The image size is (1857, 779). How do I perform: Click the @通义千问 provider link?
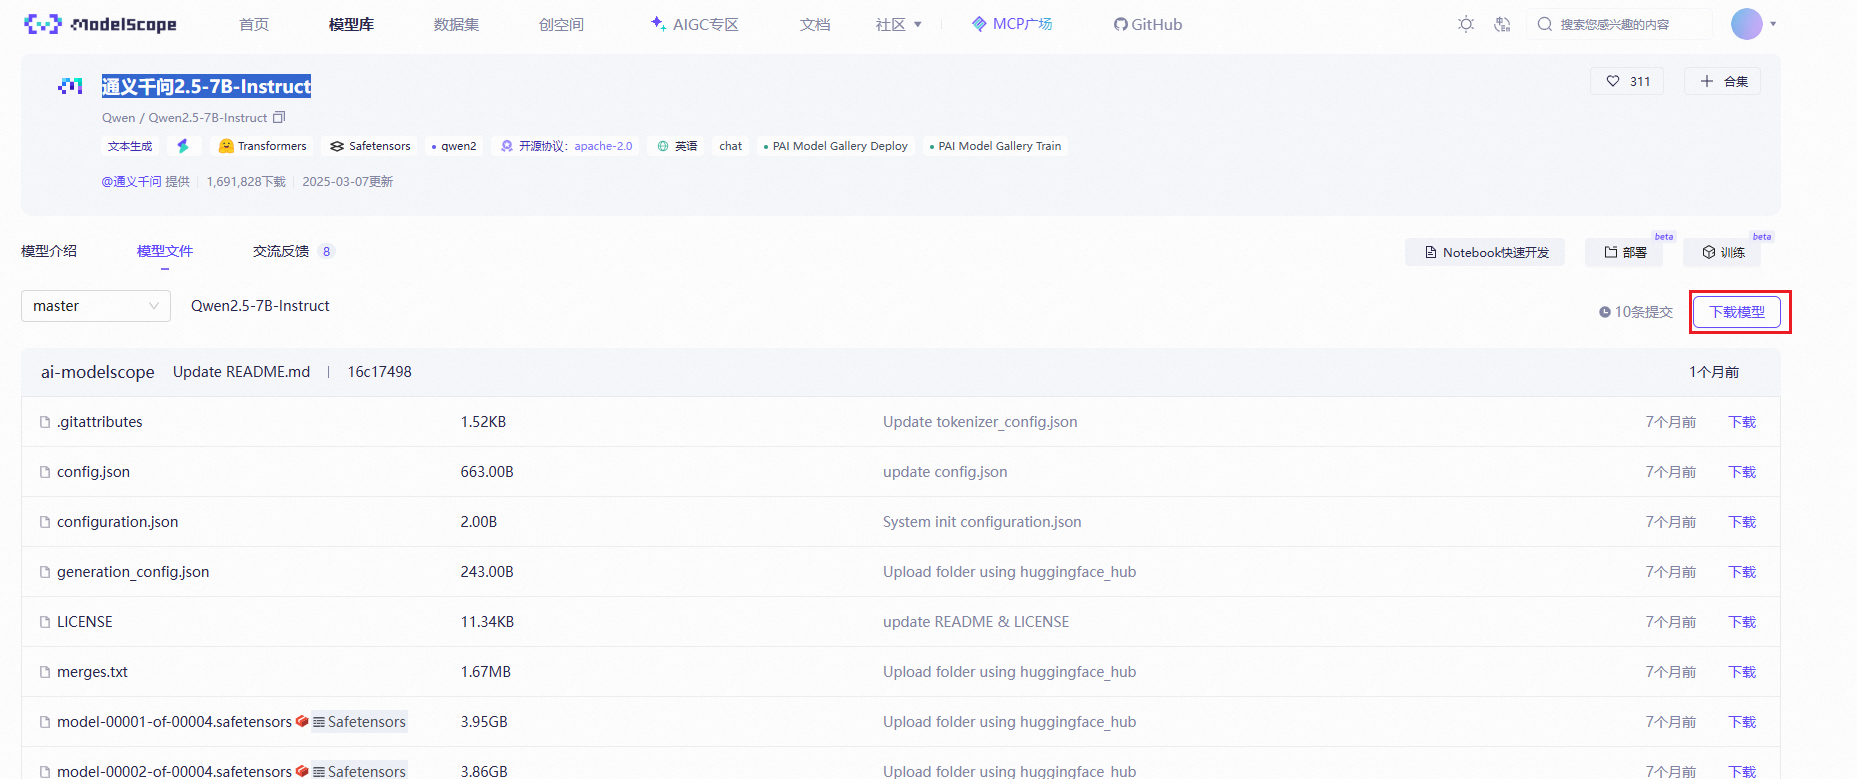coord(131,181)
